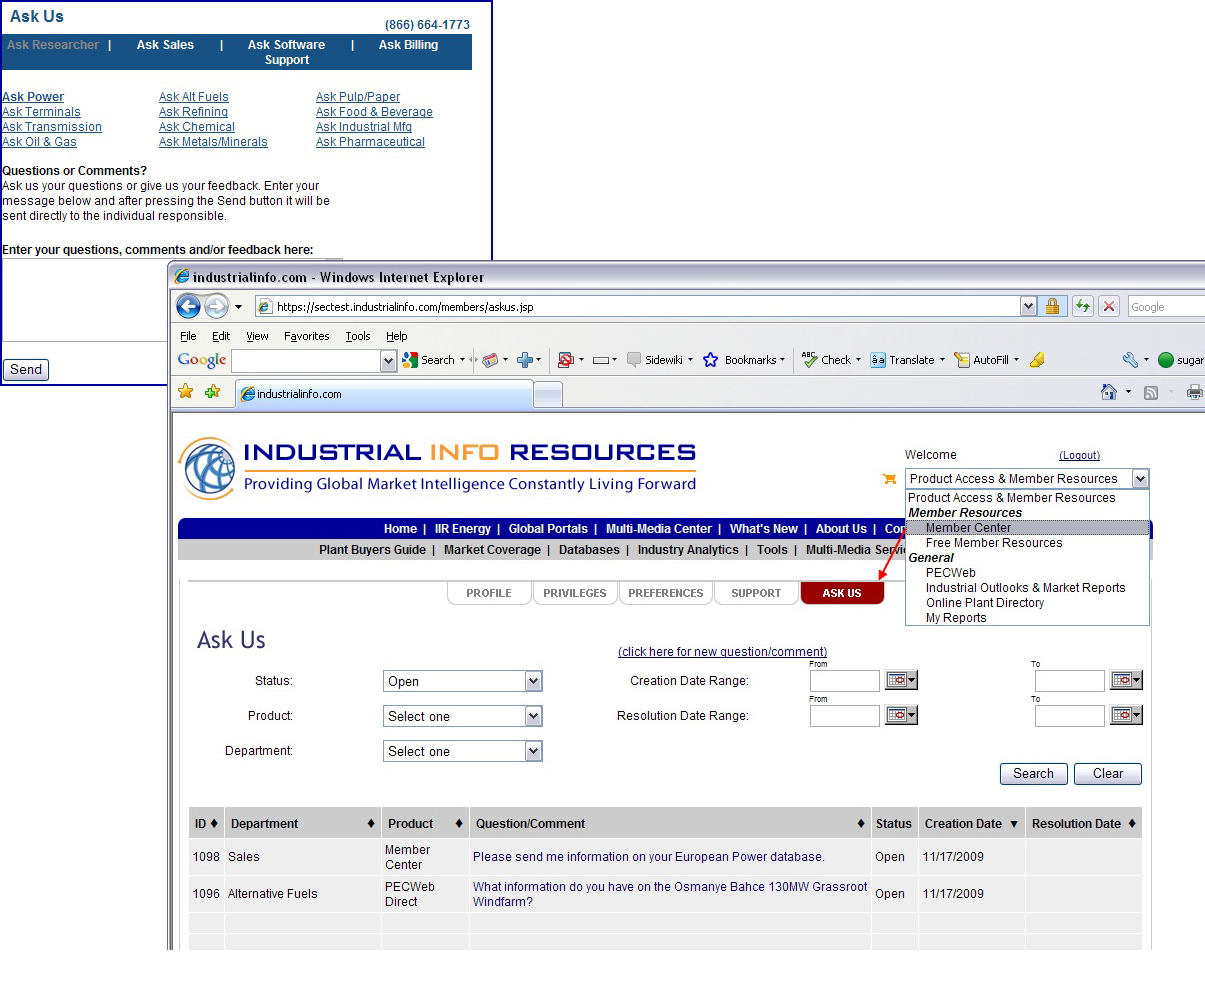Refresh the page with the green arrows icon

point(1082,306)
